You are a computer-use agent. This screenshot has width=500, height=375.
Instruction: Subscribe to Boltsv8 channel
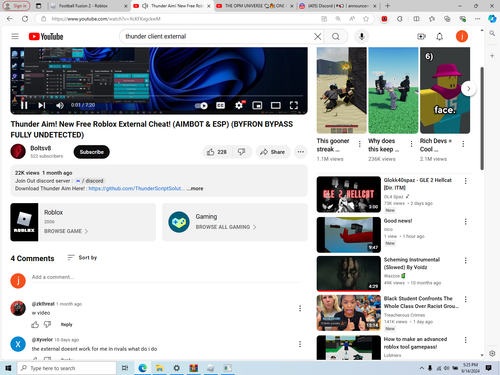[x=92, y=152]
